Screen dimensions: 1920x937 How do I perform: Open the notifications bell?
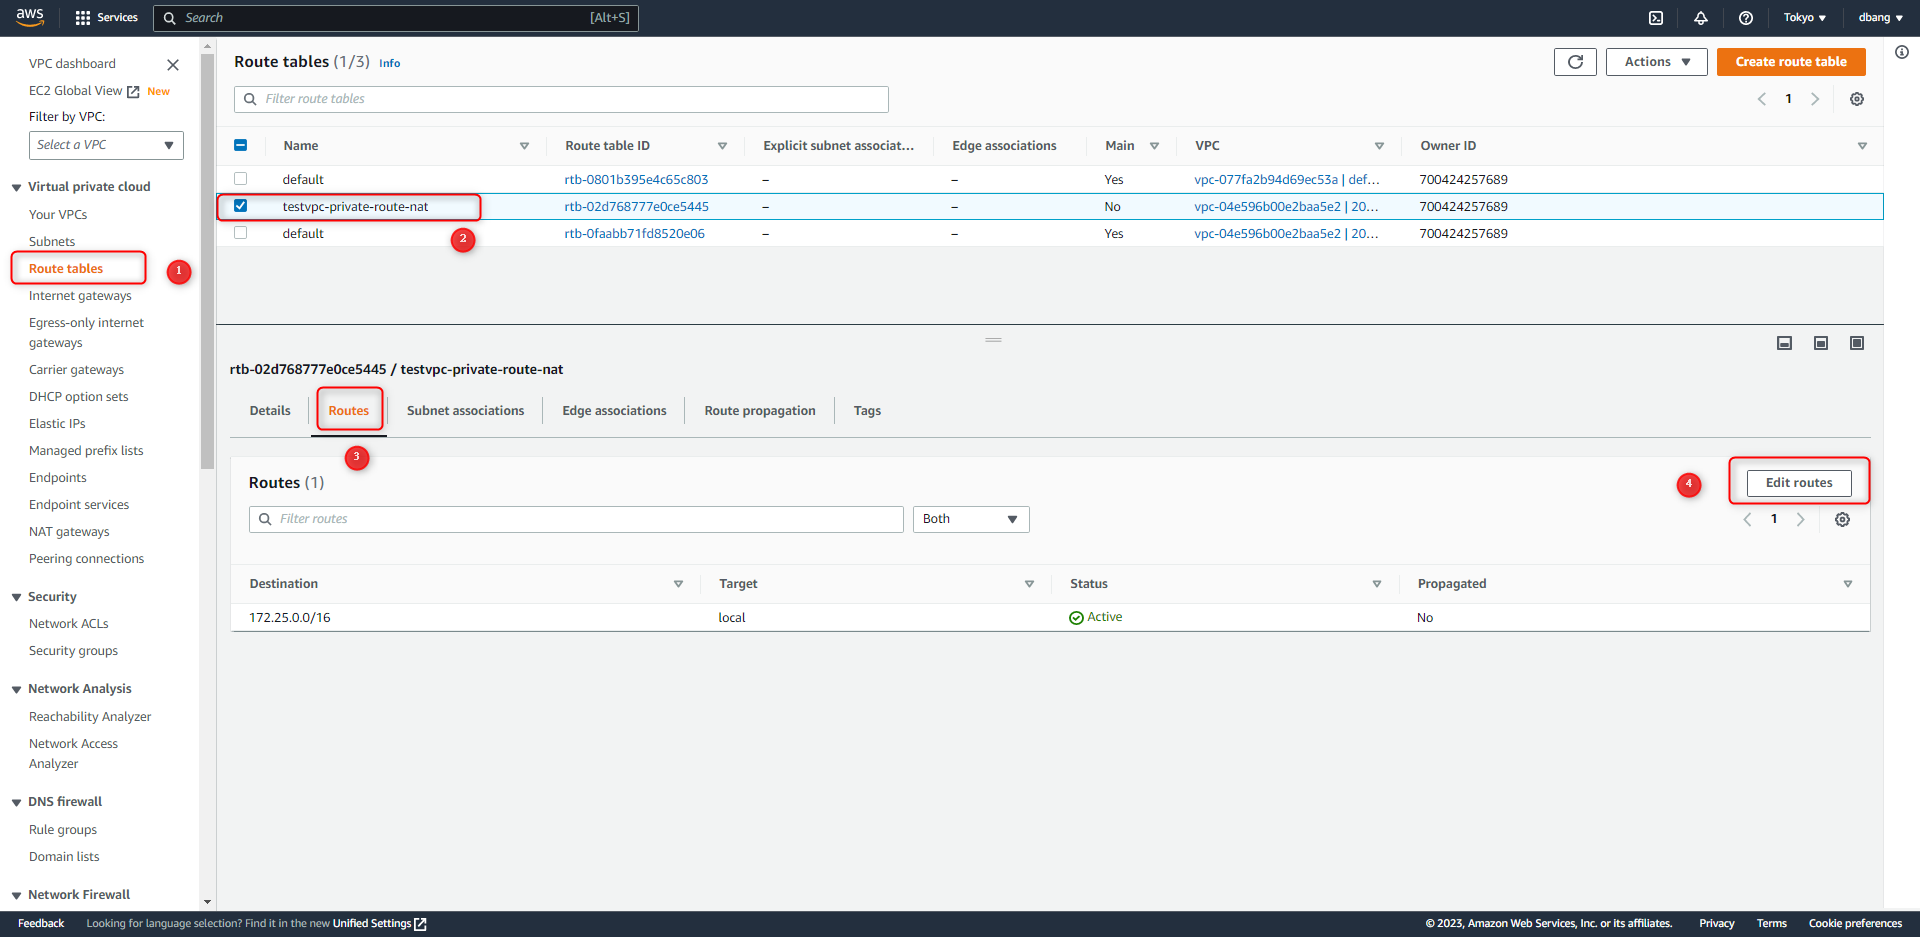coord(1701,18)
